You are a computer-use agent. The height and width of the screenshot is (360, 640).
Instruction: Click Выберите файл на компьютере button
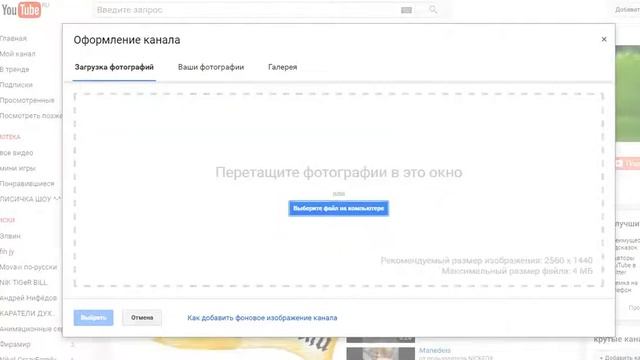coord(338,208)
